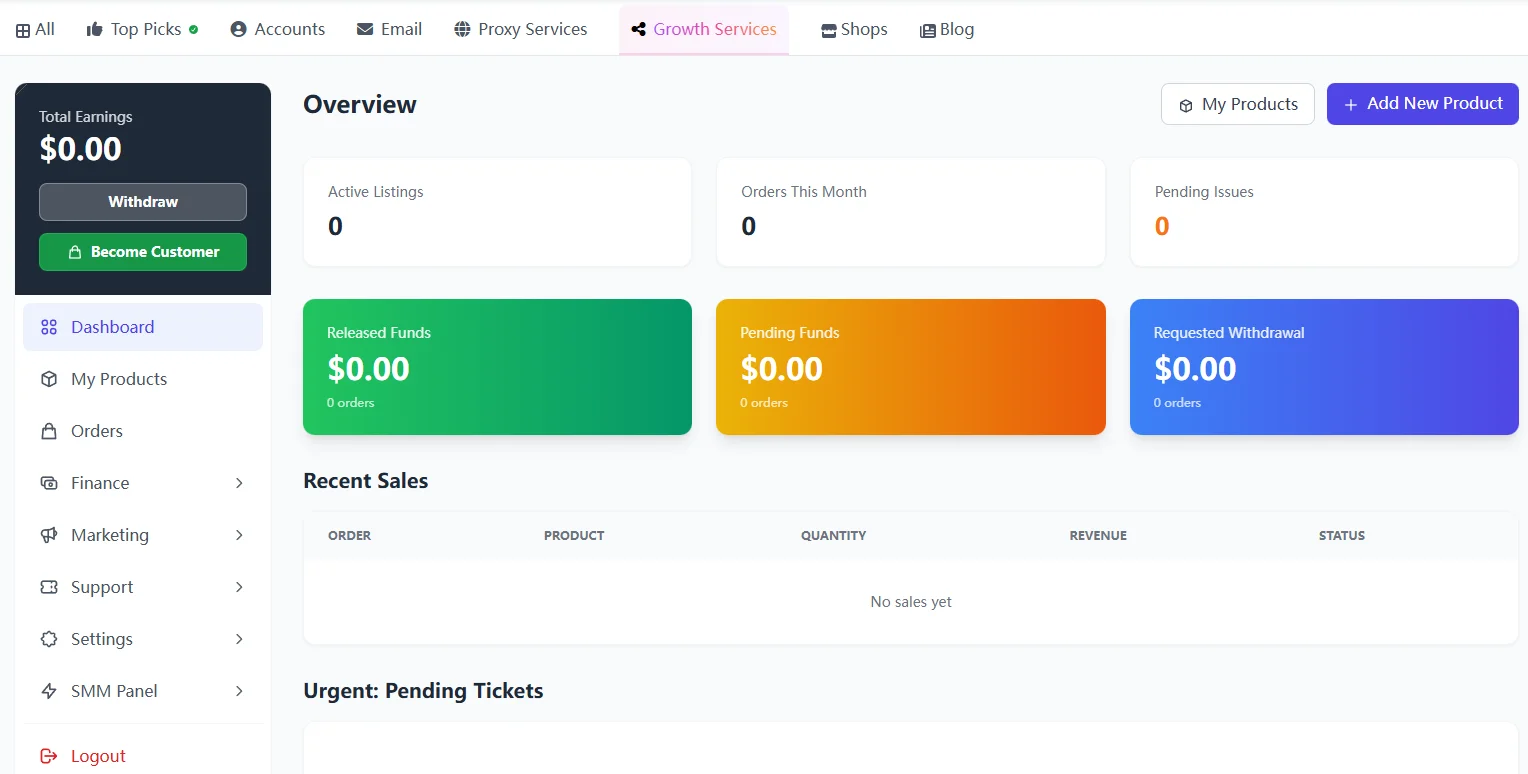Expand the Settings submenu chevron
Viewport: 1528px width, 774px height.
click(239, 639)
